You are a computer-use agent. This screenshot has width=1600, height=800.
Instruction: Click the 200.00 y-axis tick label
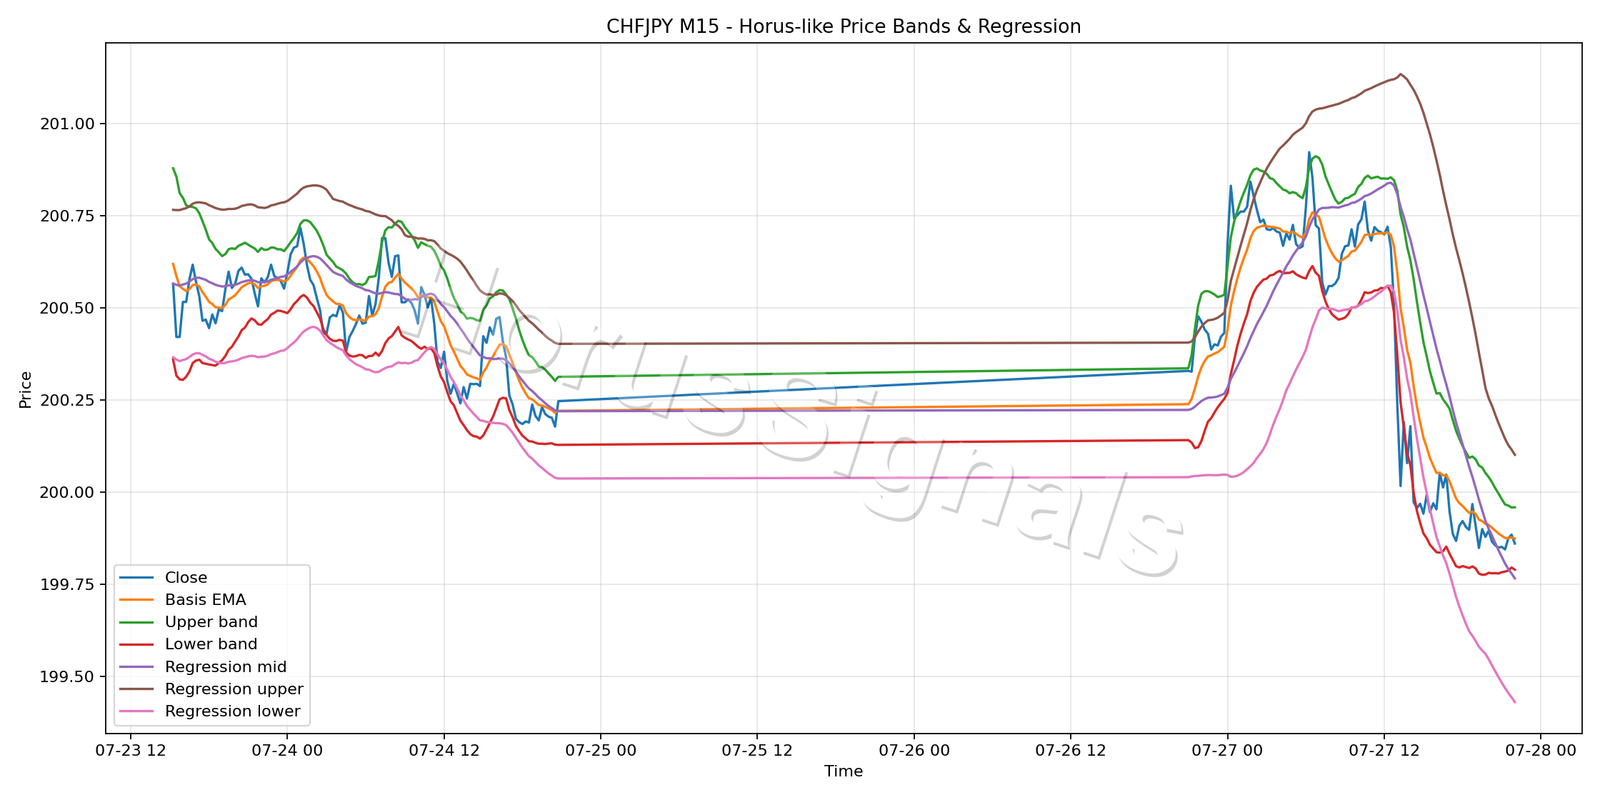coord(67,492)
